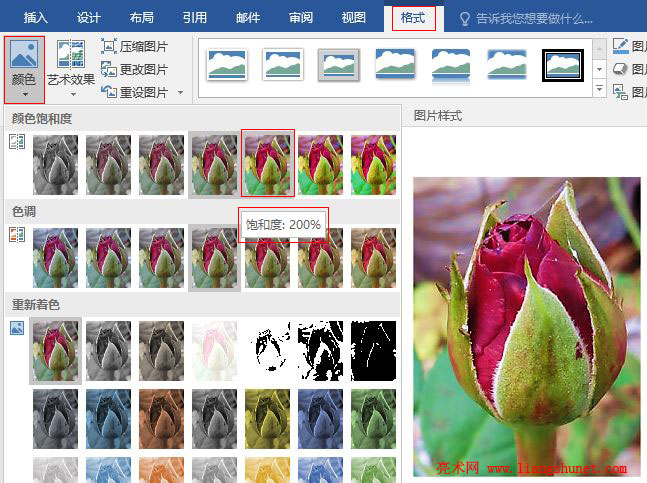Switch to the 设计 tab
The height and width of the screenshot is (483, 647).
[89, 17]
